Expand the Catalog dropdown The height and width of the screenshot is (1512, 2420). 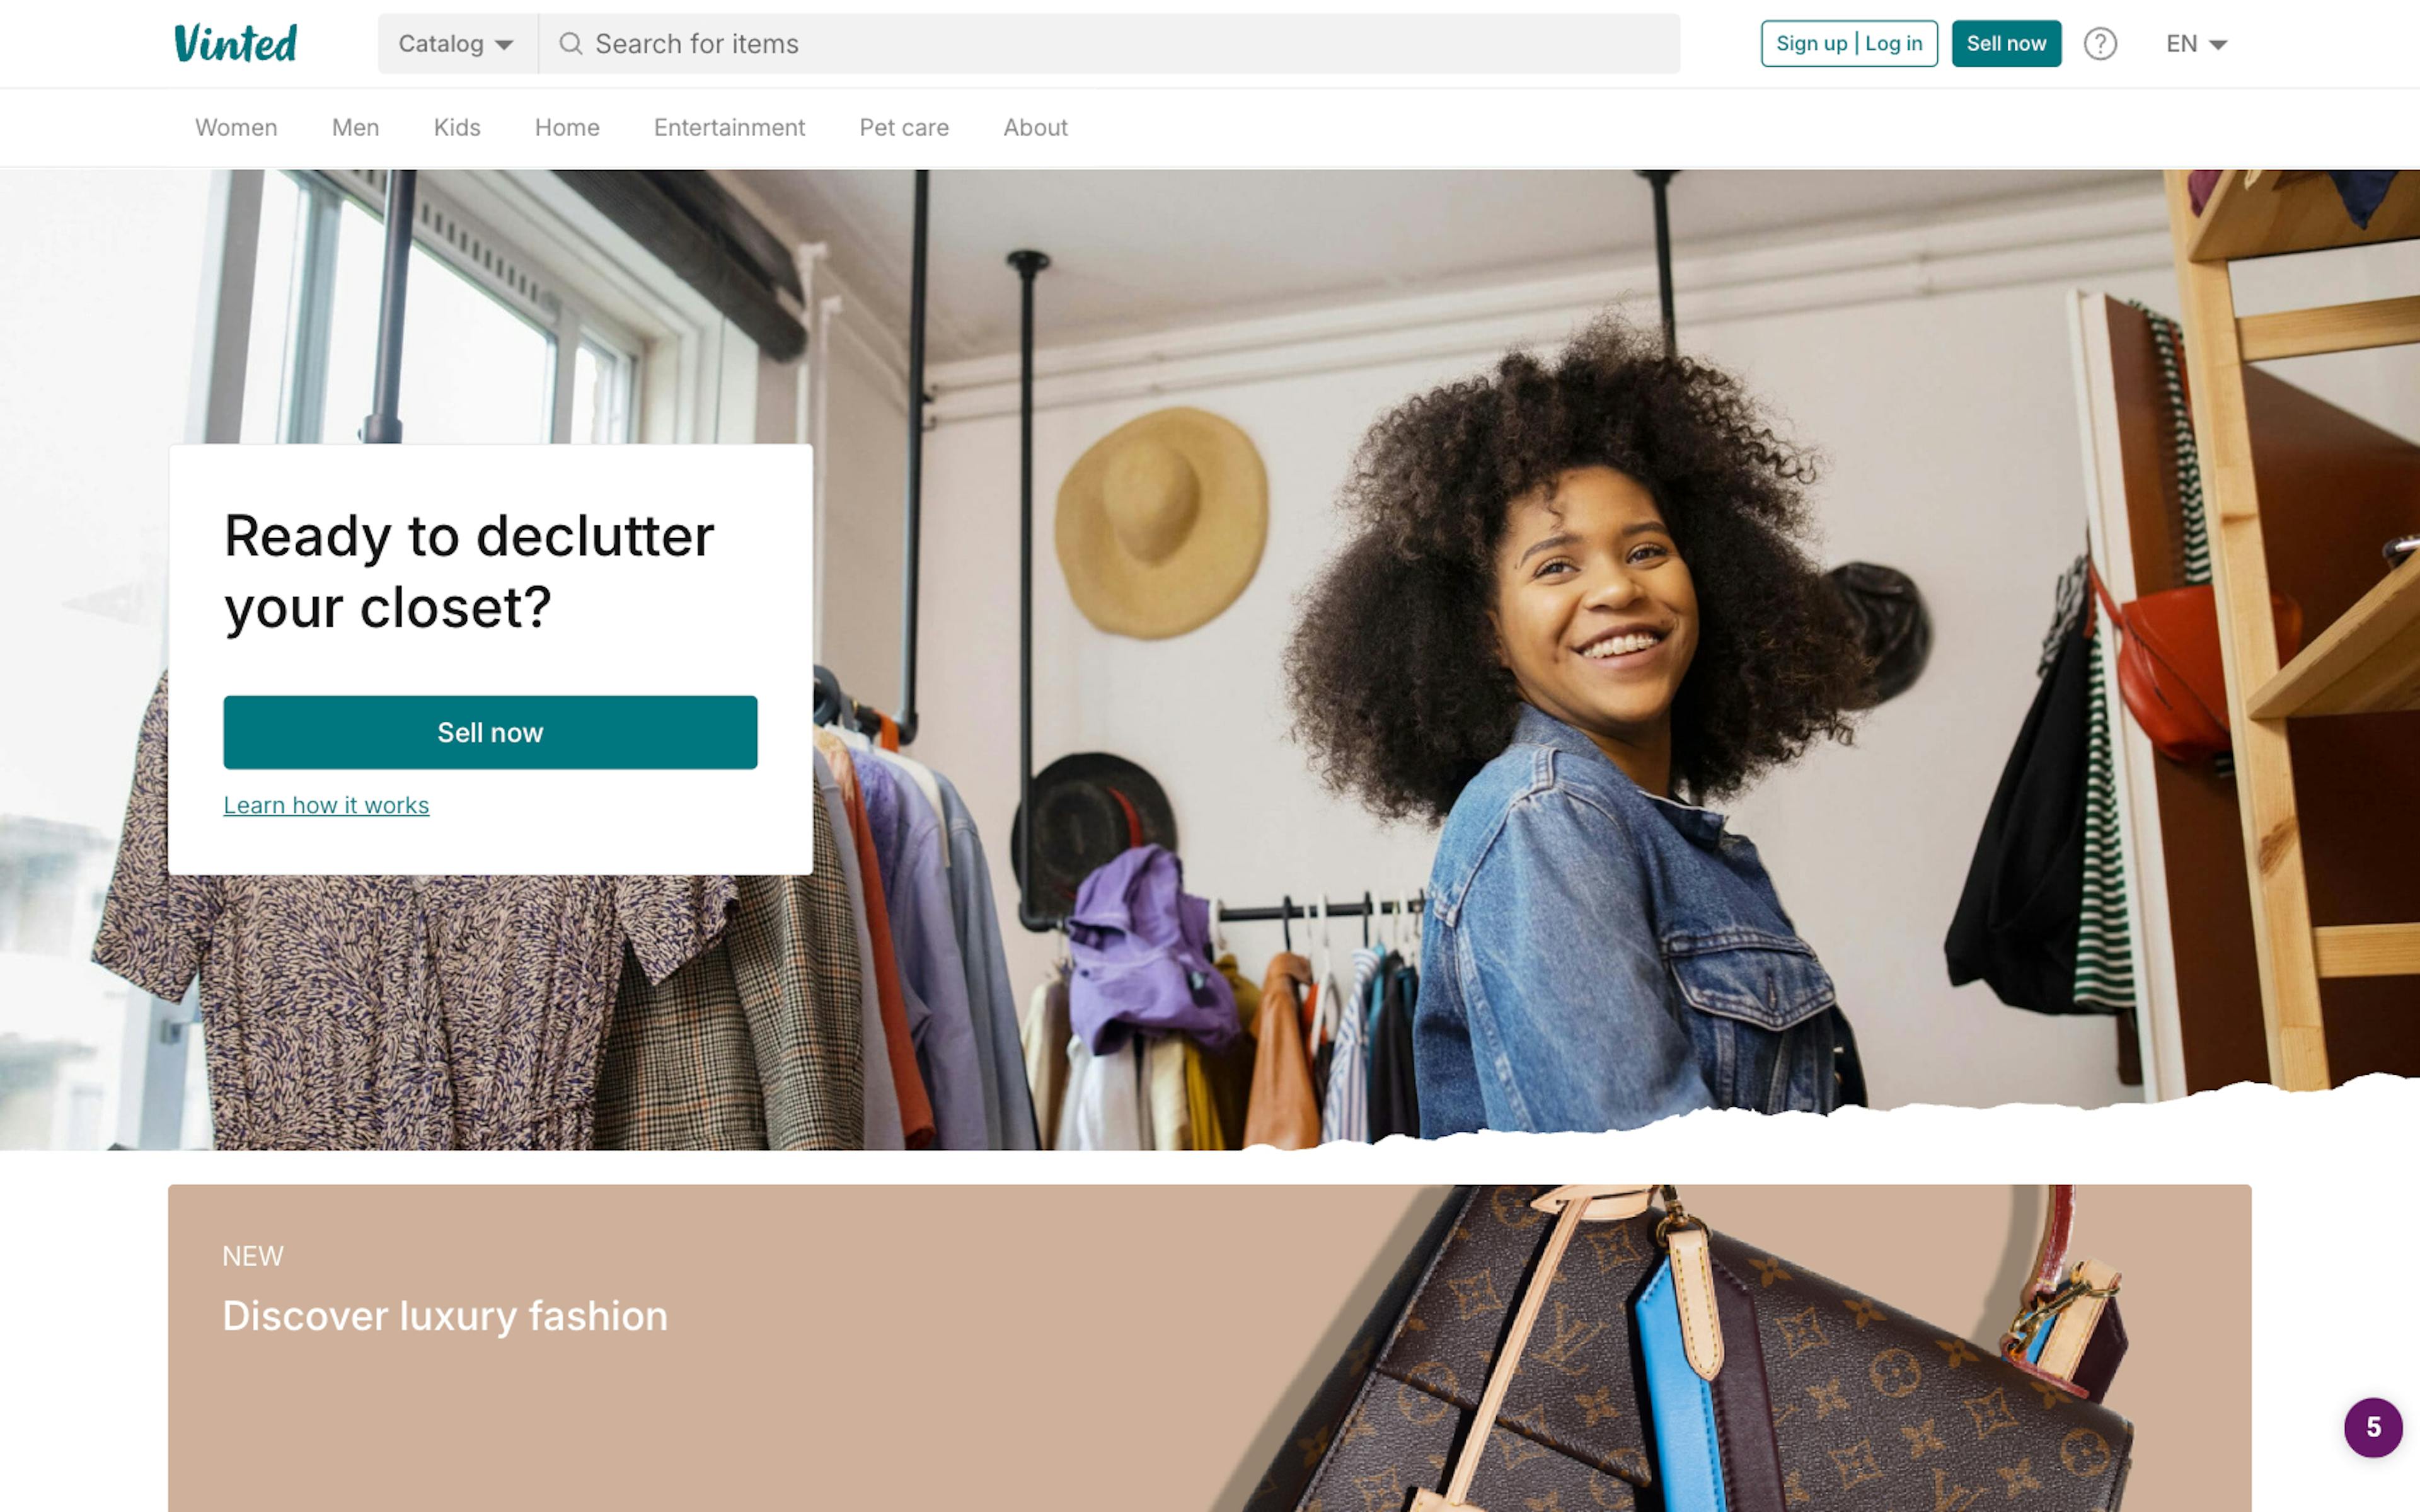click(456, 43)
